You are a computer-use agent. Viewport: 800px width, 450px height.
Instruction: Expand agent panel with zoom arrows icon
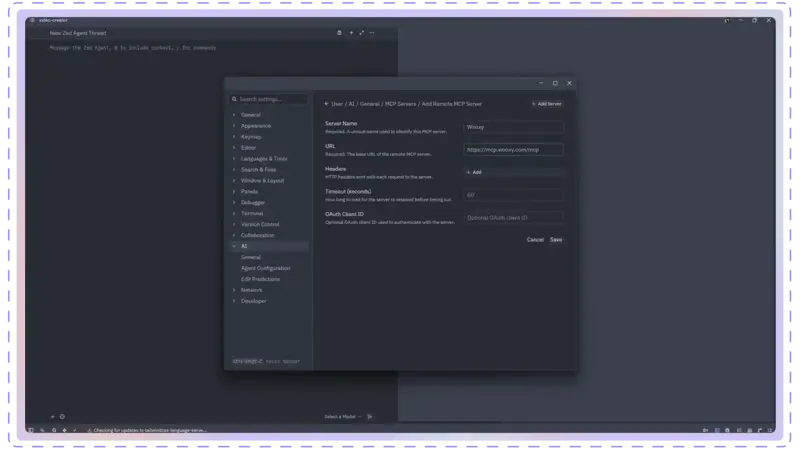[x=362, y=33]
